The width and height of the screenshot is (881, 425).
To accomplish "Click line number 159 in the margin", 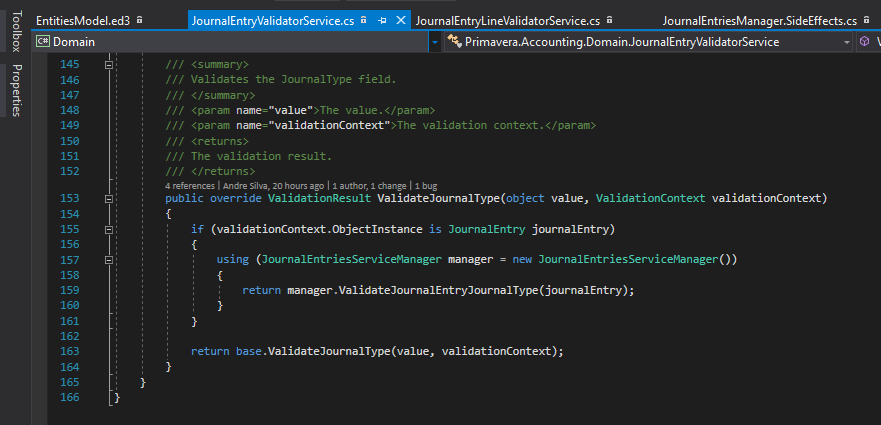I will pyautogui.click(x=69, y=291).
